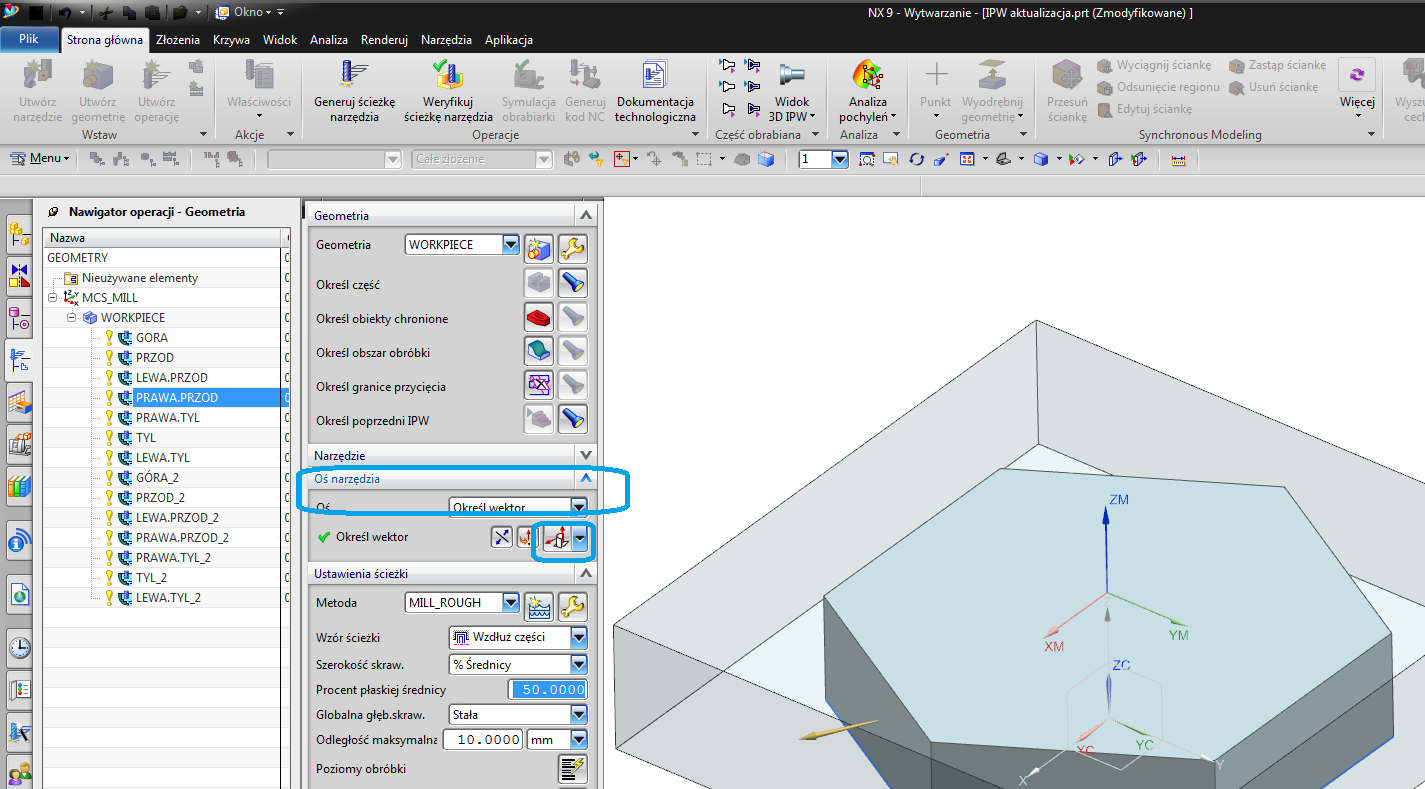Open vector type dropdown arrow
The image size is (1425, 789).
point(580,538)
